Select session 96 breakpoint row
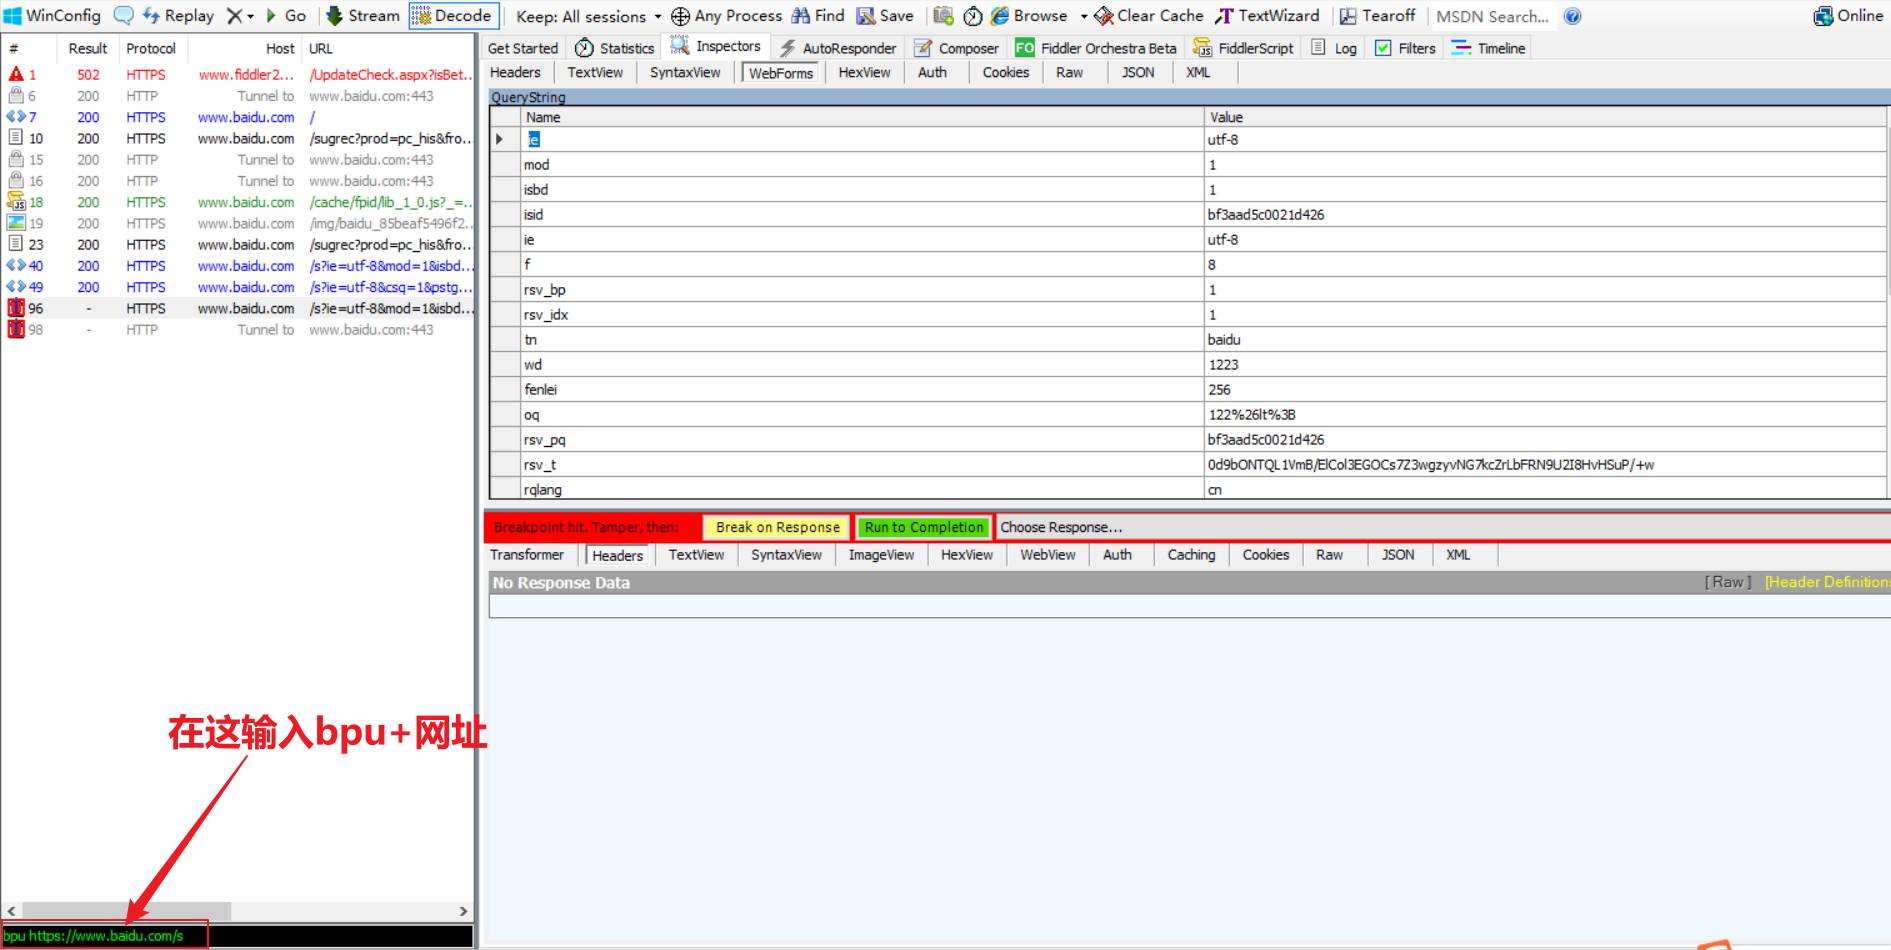Screen dimensions: 1891x950 click(238, 308)
